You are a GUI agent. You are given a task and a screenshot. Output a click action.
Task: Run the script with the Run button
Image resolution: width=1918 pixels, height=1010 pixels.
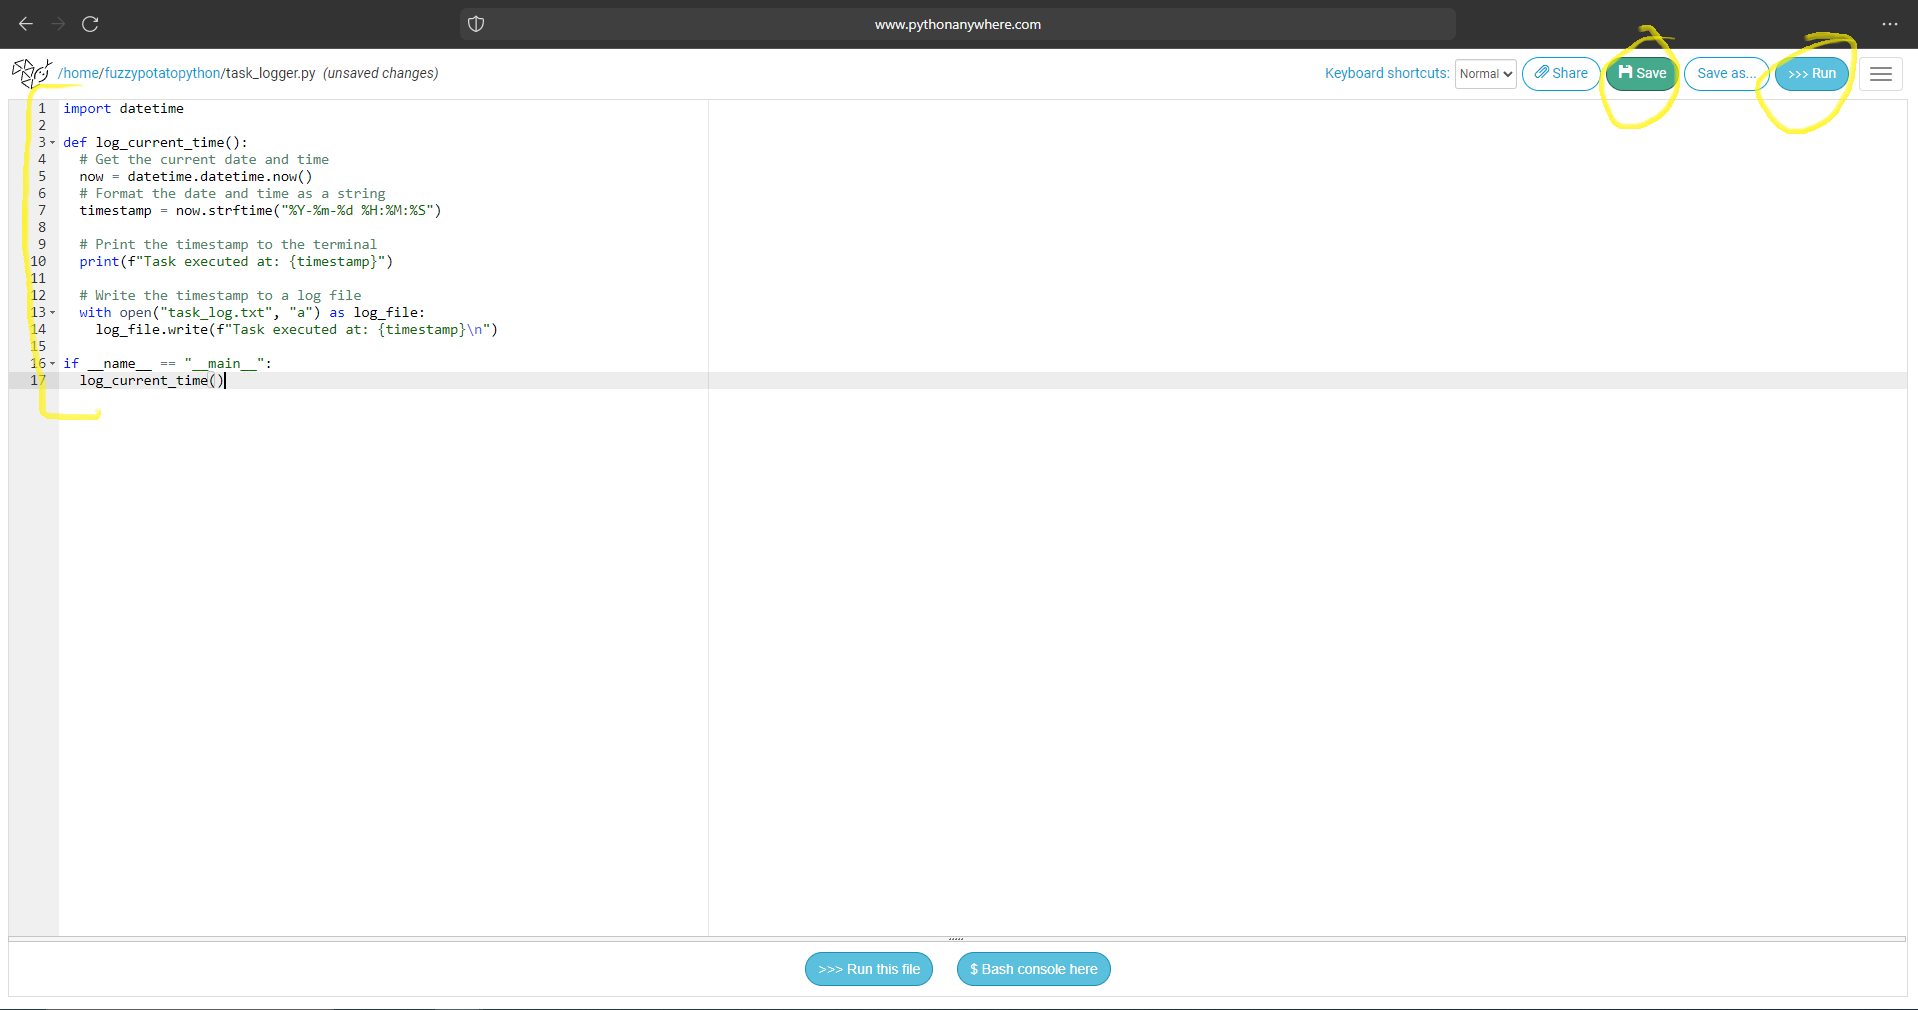[x=1812, y=73]
